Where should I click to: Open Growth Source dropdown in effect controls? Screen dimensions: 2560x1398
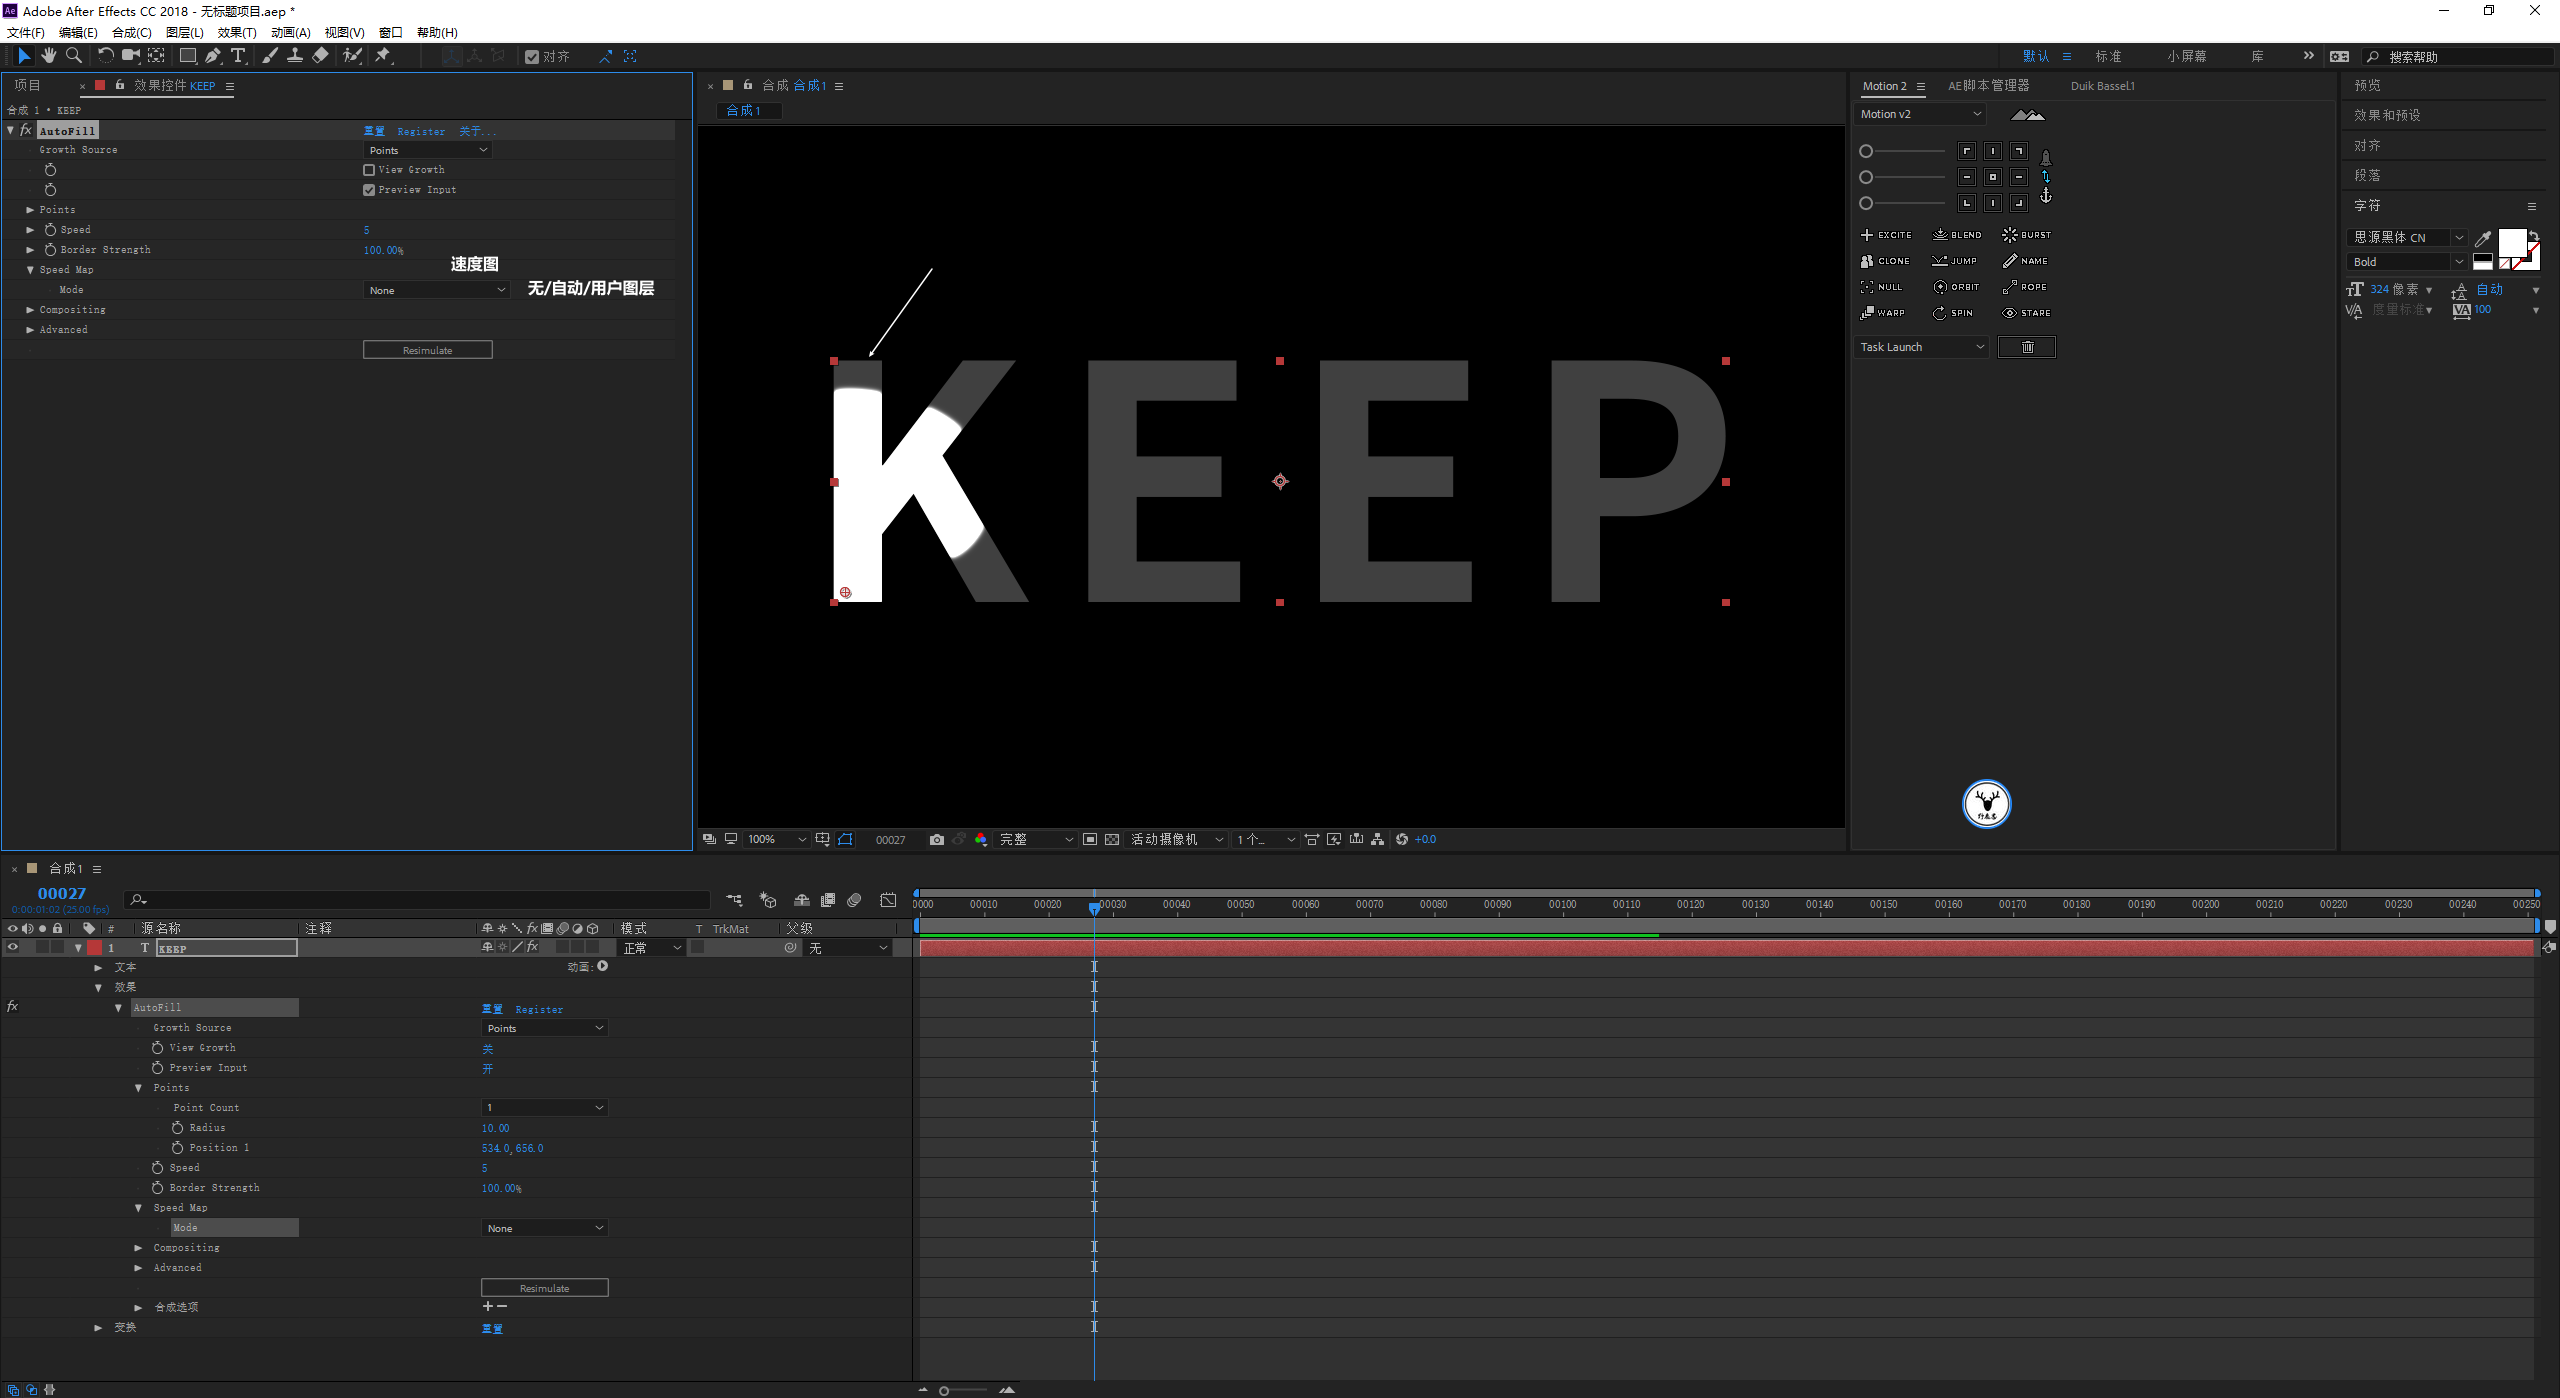coord(427,150)
